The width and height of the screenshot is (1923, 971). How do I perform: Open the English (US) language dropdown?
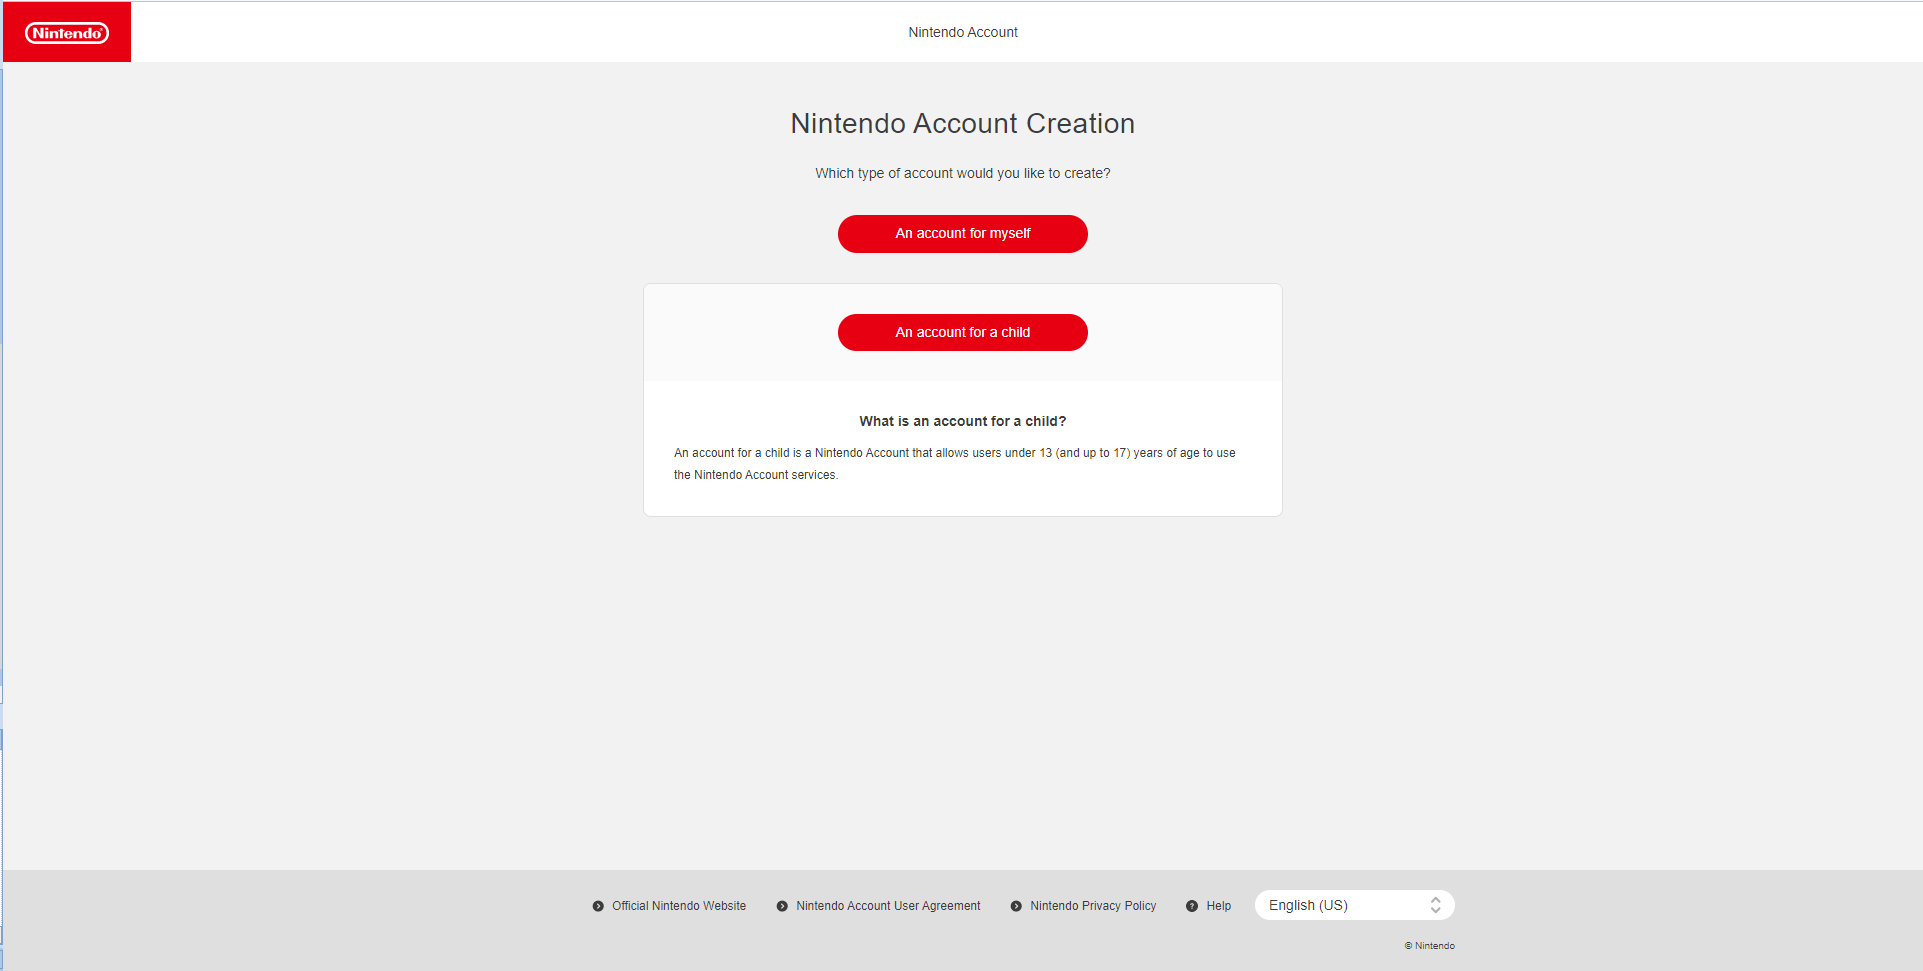[1354, 905]
